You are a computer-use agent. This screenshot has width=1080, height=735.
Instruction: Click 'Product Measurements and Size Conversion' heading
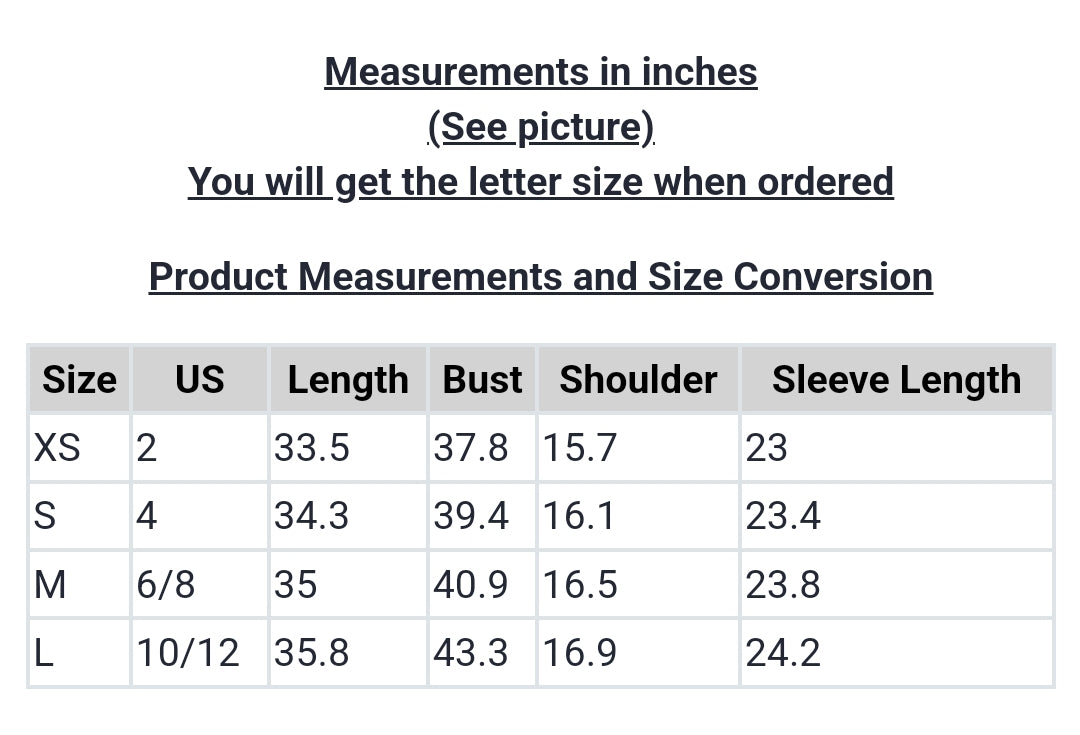tap(540, 276)
